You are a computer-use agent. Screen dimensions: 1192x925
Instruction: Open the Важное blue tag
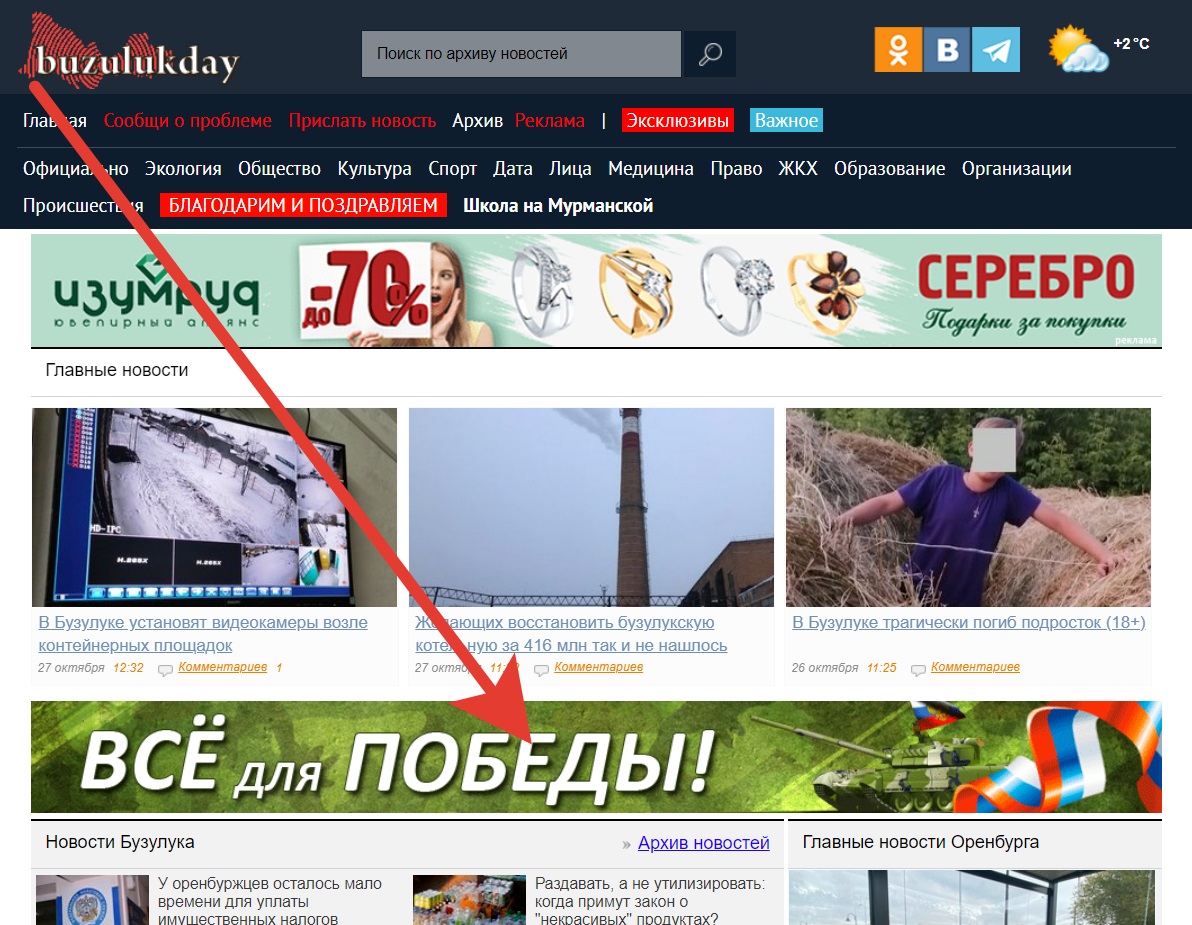coord(786,121)
